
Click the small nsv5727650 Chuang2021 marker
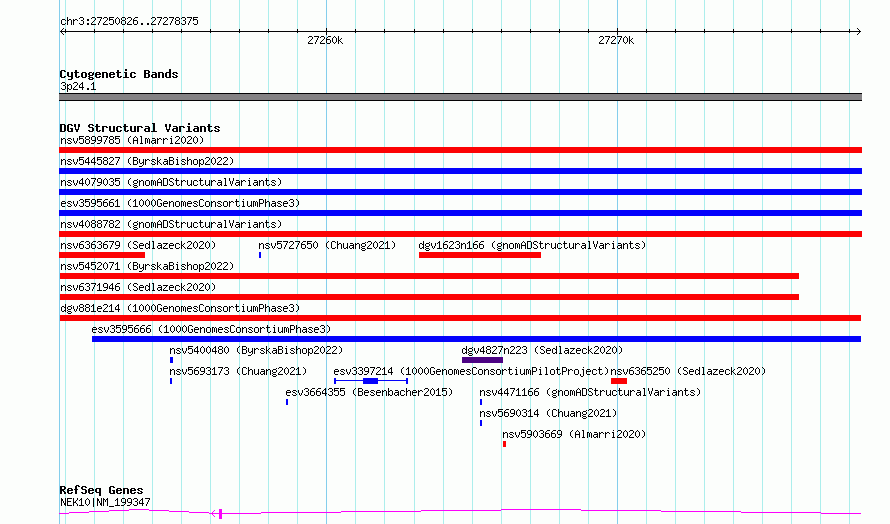click(260, 255)
